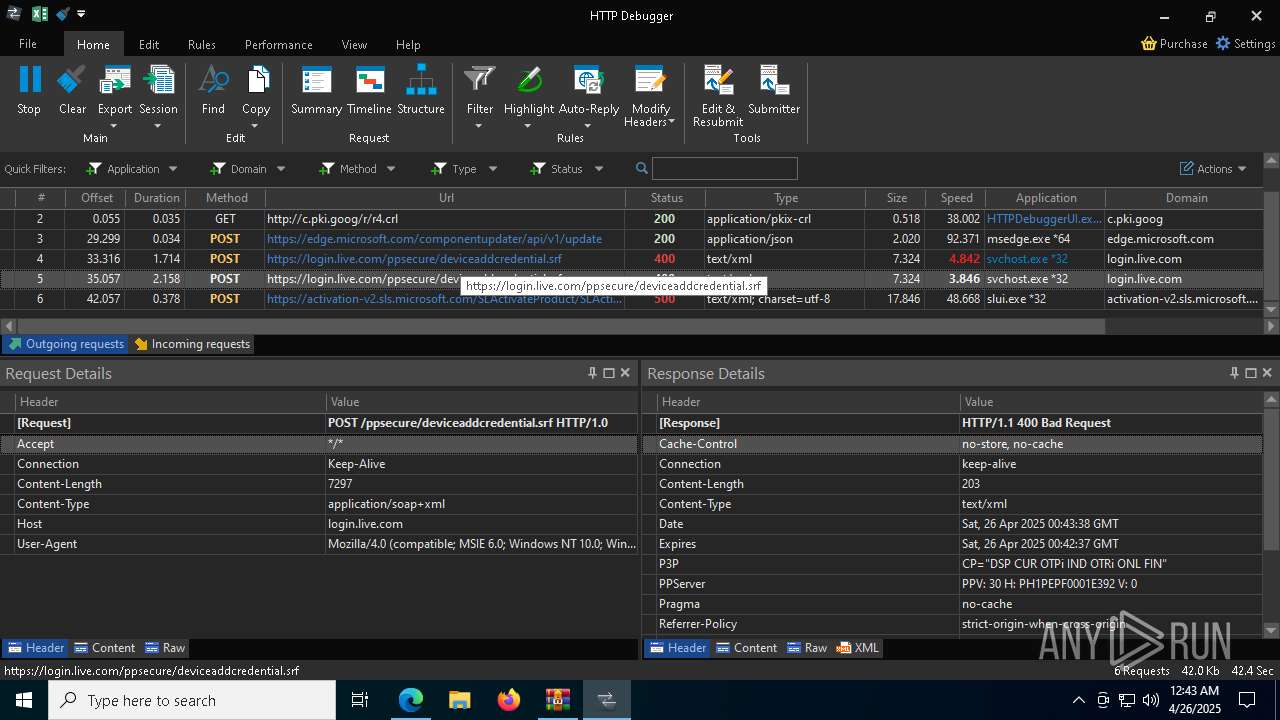Maximize the Response Details panel
Image resolution: width=1280 pixels, height=720 pixels.
(1250, 373)
